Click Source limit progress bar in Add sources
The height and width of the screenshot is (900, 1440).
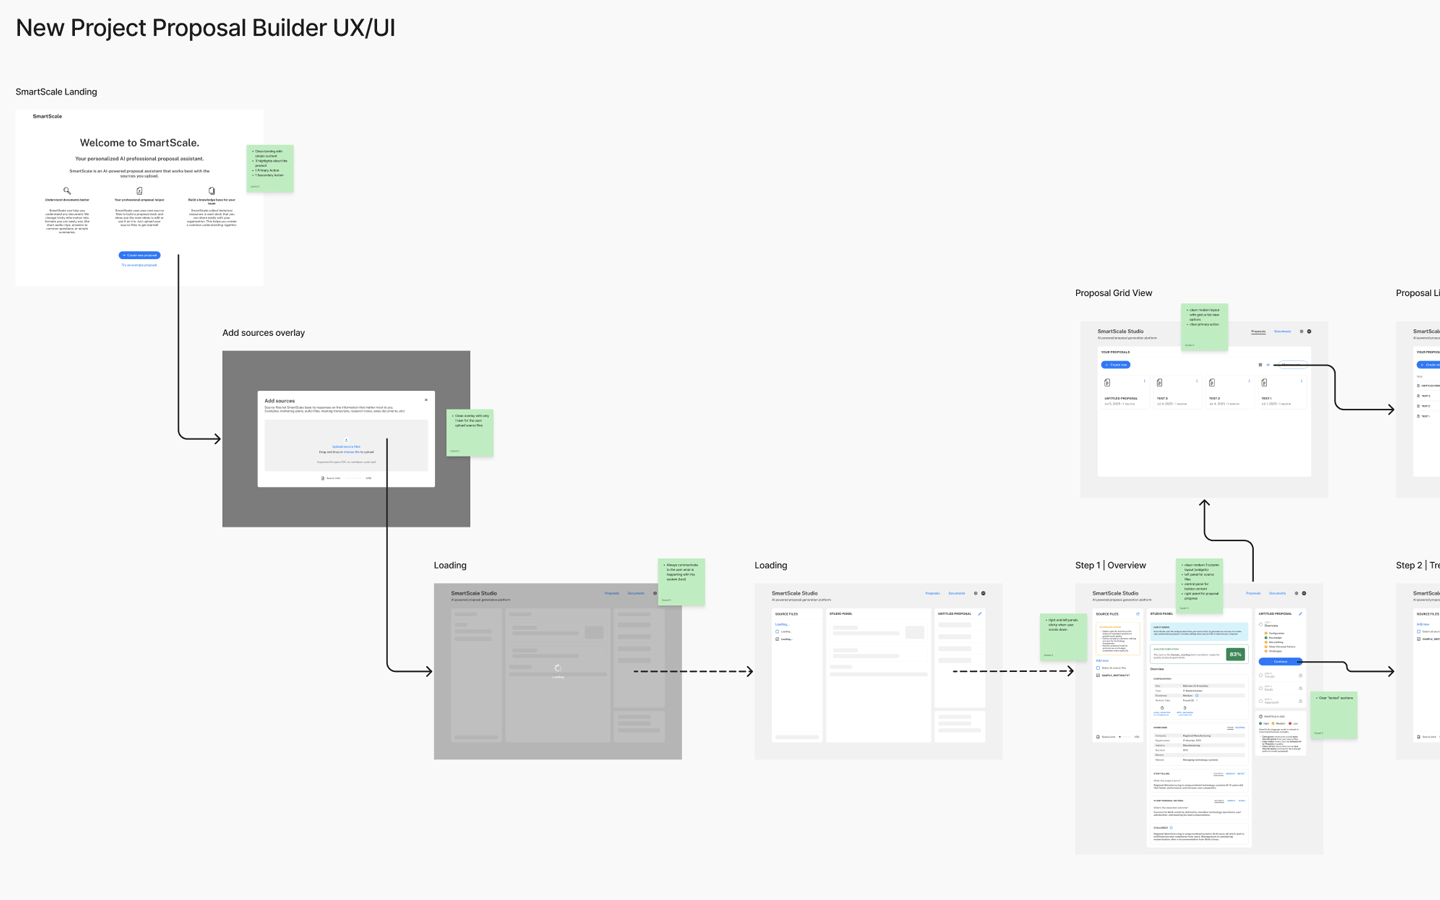tap(354, 478)
